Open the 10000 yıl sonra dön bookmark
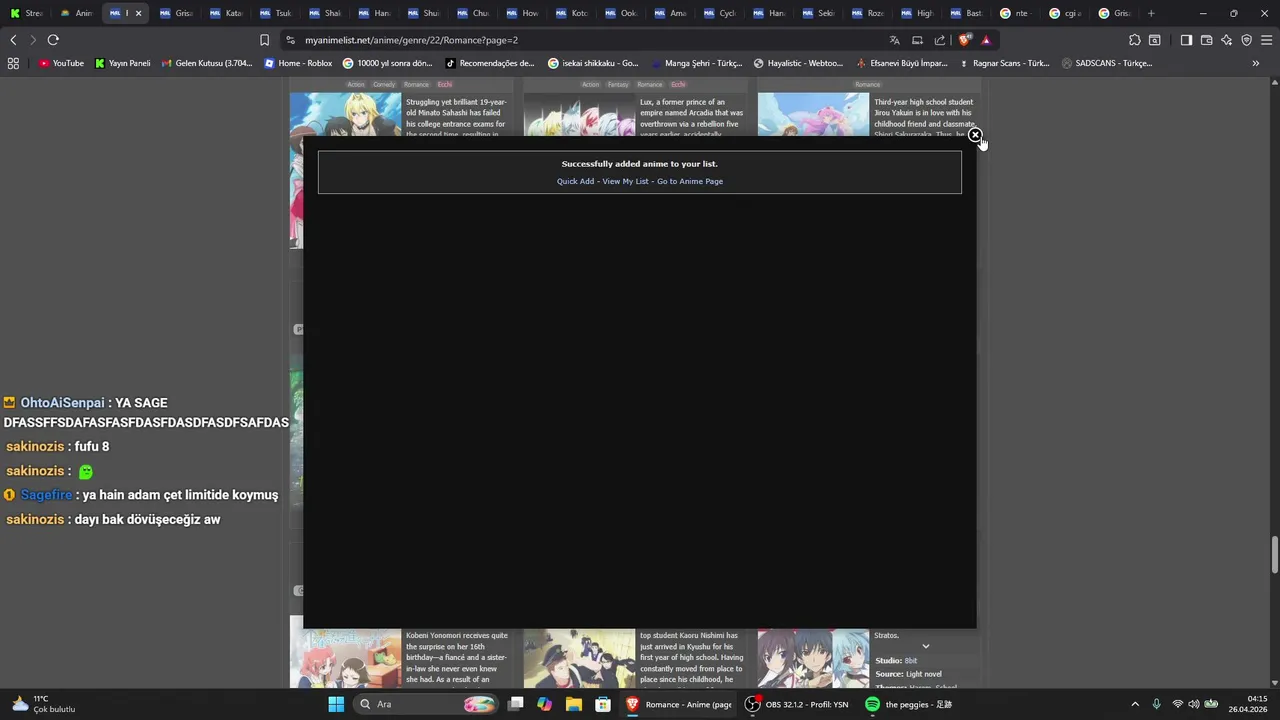Viewport: 1280px width, 720px height. pos(387,63)
